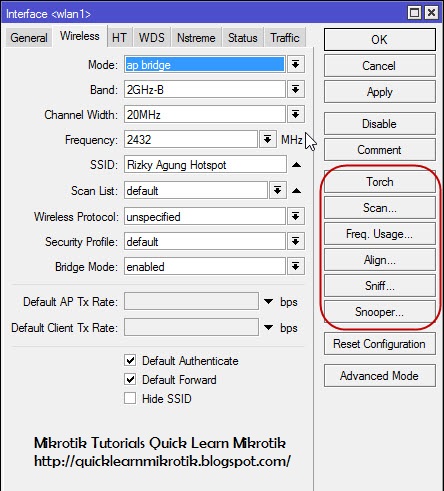The width and height of the screenshot is (444, 491).
Task: Collapse the Scan List field with up arrow
Action: click(x=296, y=191)
